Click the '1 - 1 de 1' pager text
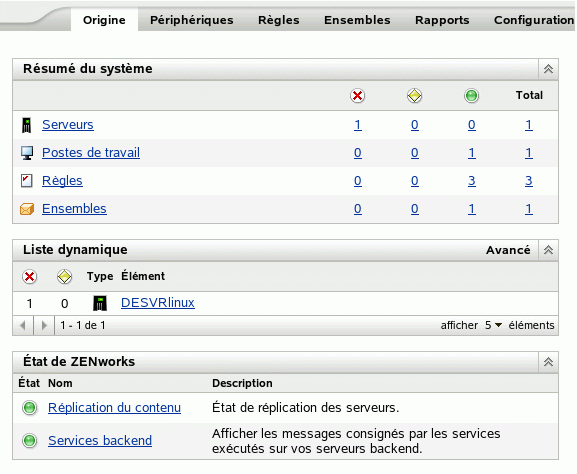The image size is (577, 474). pos(83,325)
